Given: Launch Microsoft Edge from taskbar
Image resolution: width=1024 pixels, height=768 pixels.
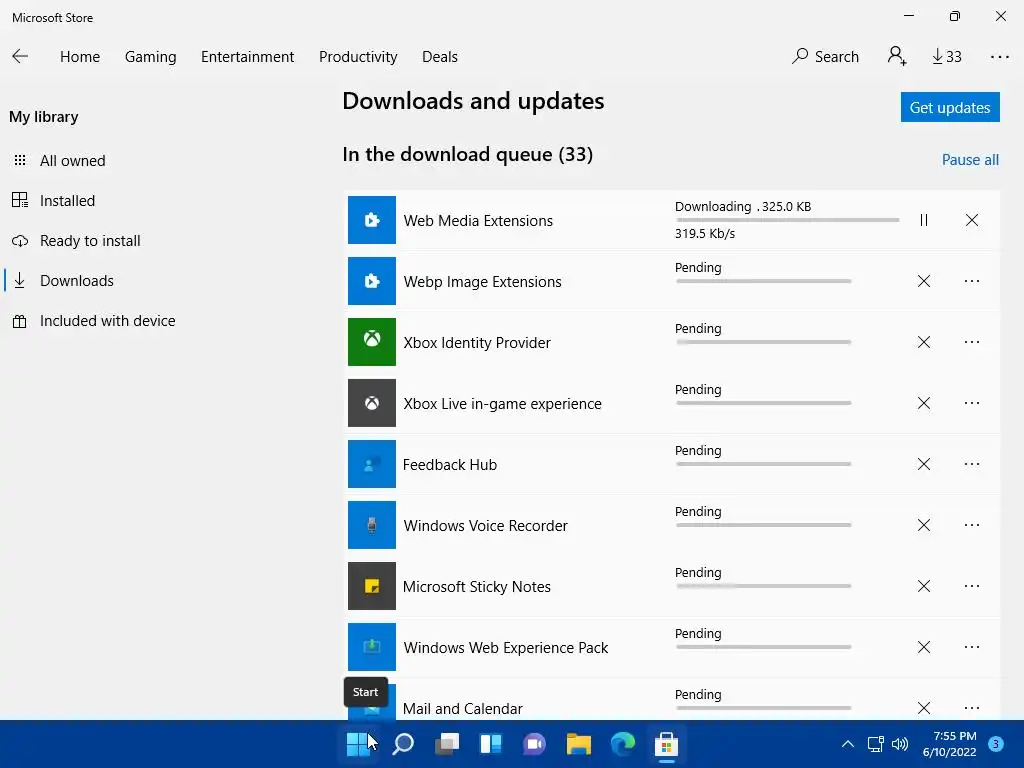Looking at the screenshot, I should [x=622, y=744].
